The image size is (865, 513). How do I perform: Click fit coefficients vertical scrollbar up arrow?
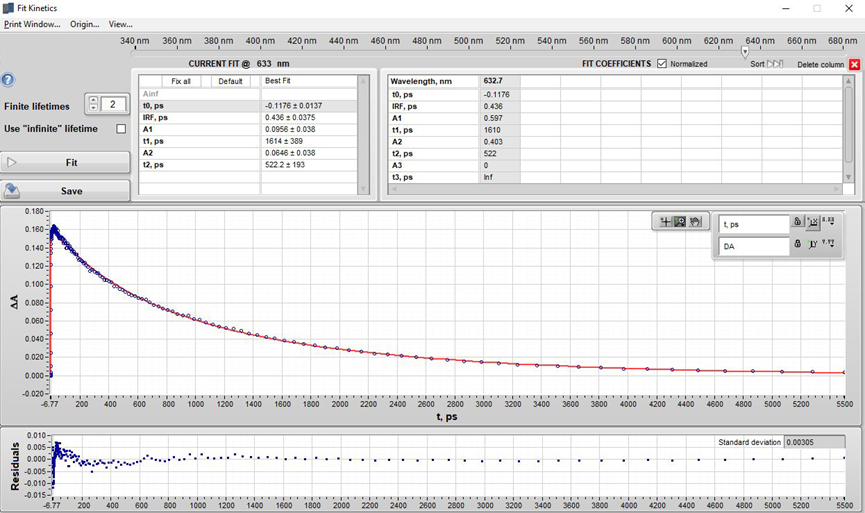848,81
